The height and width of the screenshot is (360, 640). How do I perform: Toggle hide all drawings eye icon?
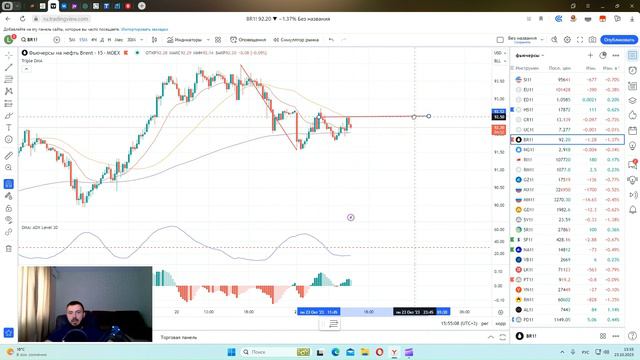point(9,220)
